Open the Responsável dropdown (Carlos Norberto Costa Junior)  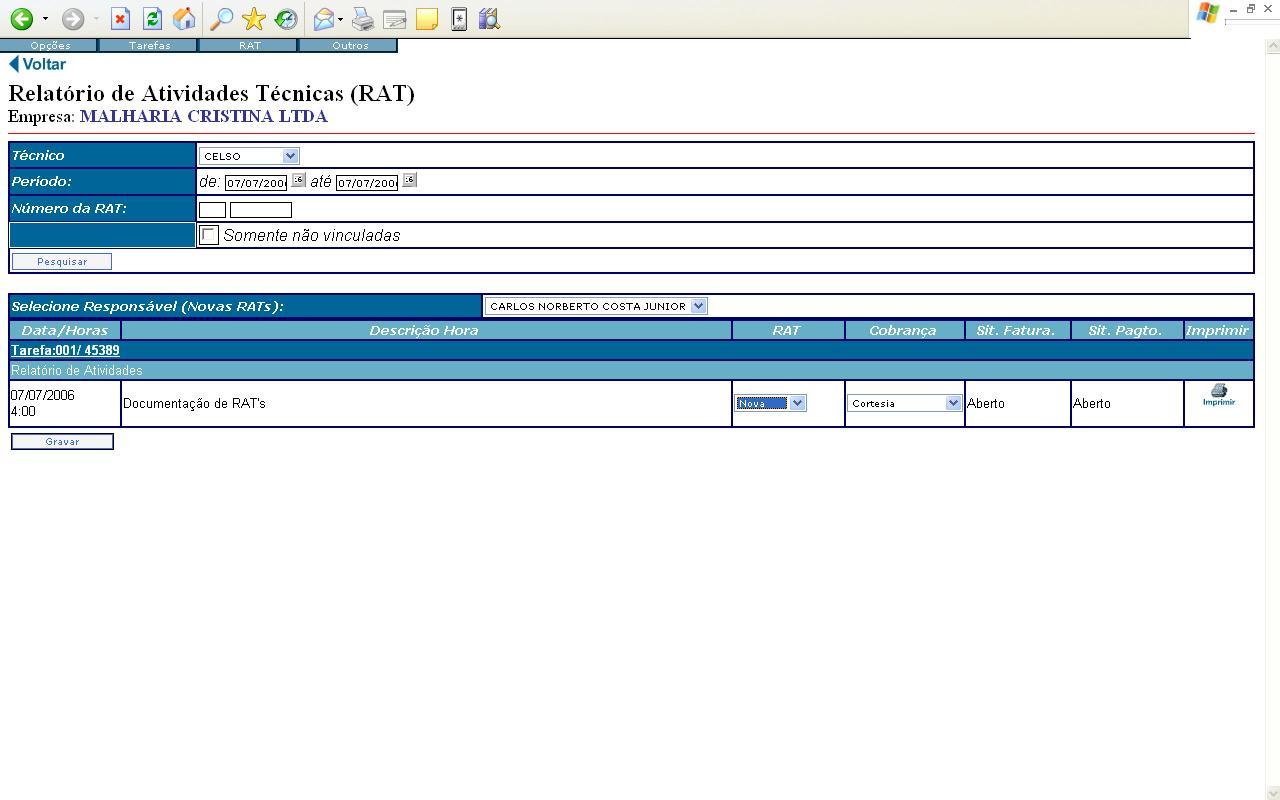[x=596, y=306]
